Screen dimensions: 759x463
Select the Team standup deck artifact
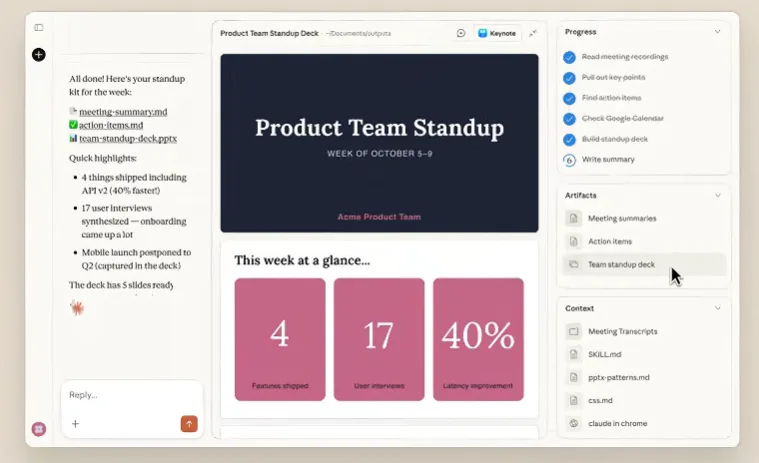click(x=620, y=265)
